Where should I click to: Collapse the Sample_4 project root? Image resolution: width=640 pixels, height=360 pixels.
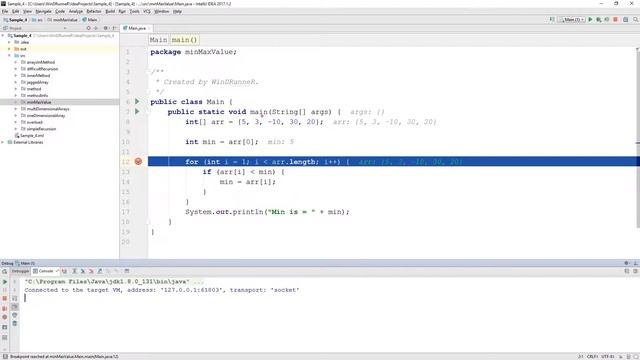3,36
